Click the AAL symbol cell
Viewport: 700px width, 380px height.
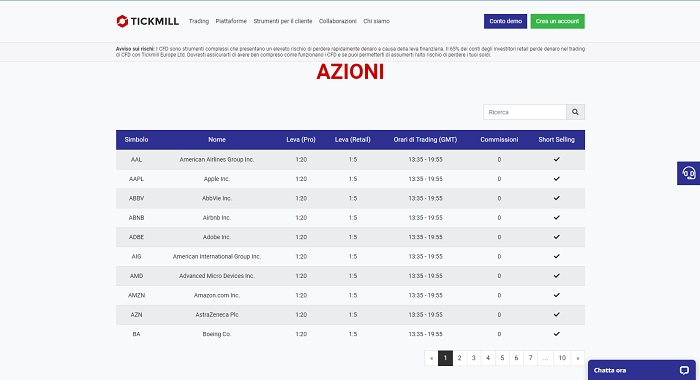(136, 159)
